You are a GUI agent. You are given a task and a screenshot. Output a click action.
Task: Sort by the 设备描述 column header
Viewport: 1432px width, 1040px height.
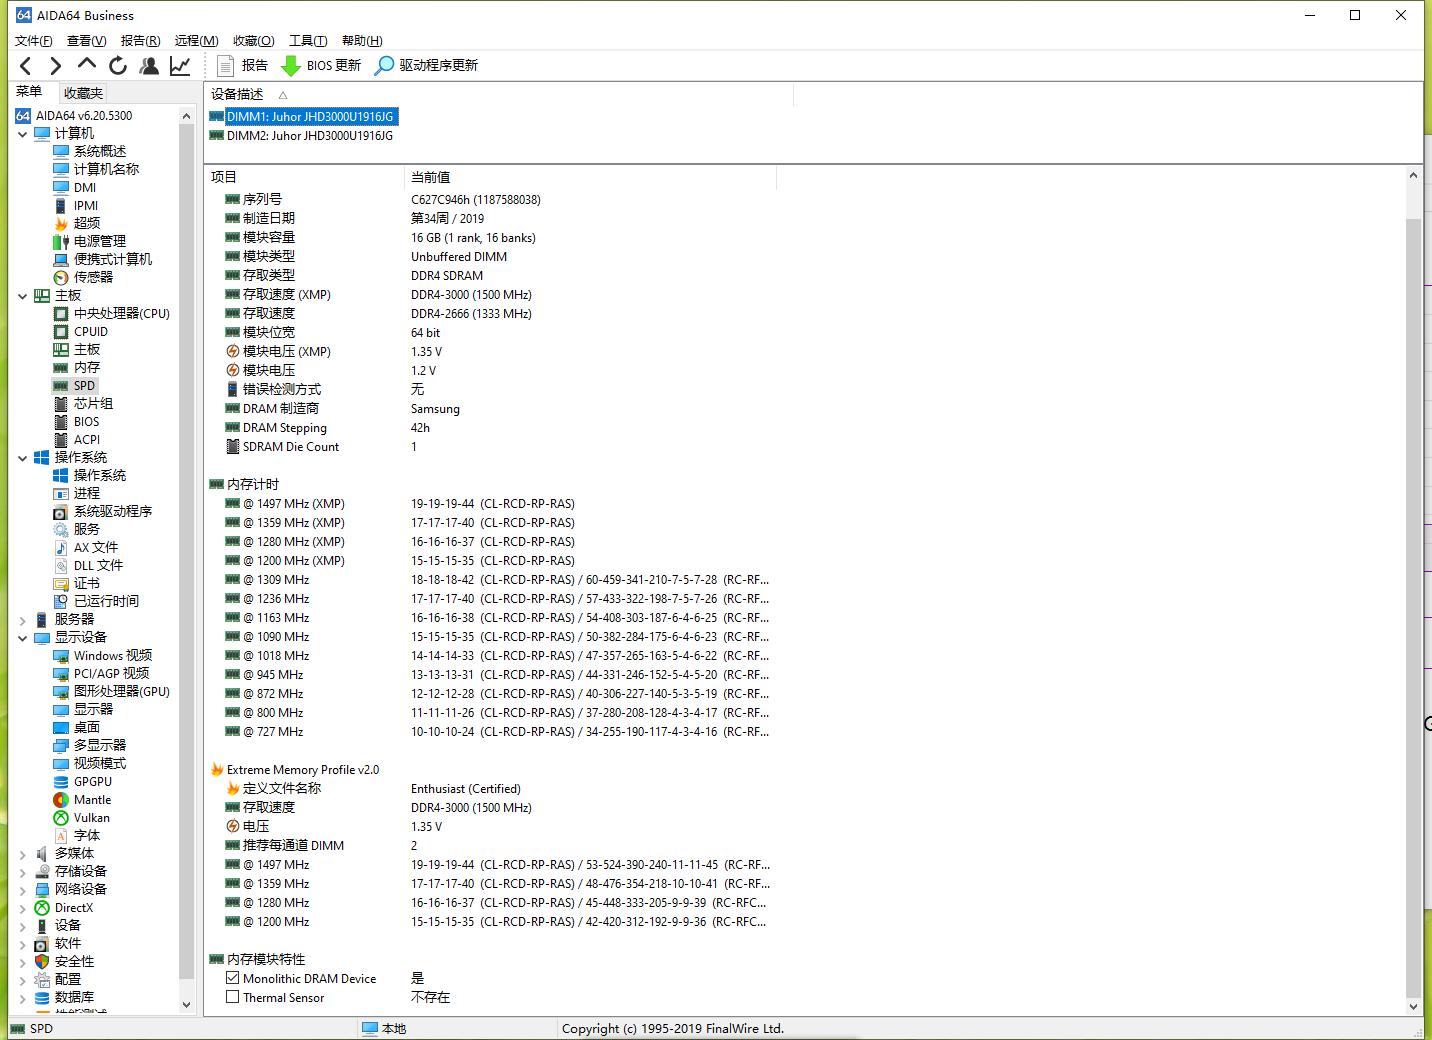(x=498, y=94)
